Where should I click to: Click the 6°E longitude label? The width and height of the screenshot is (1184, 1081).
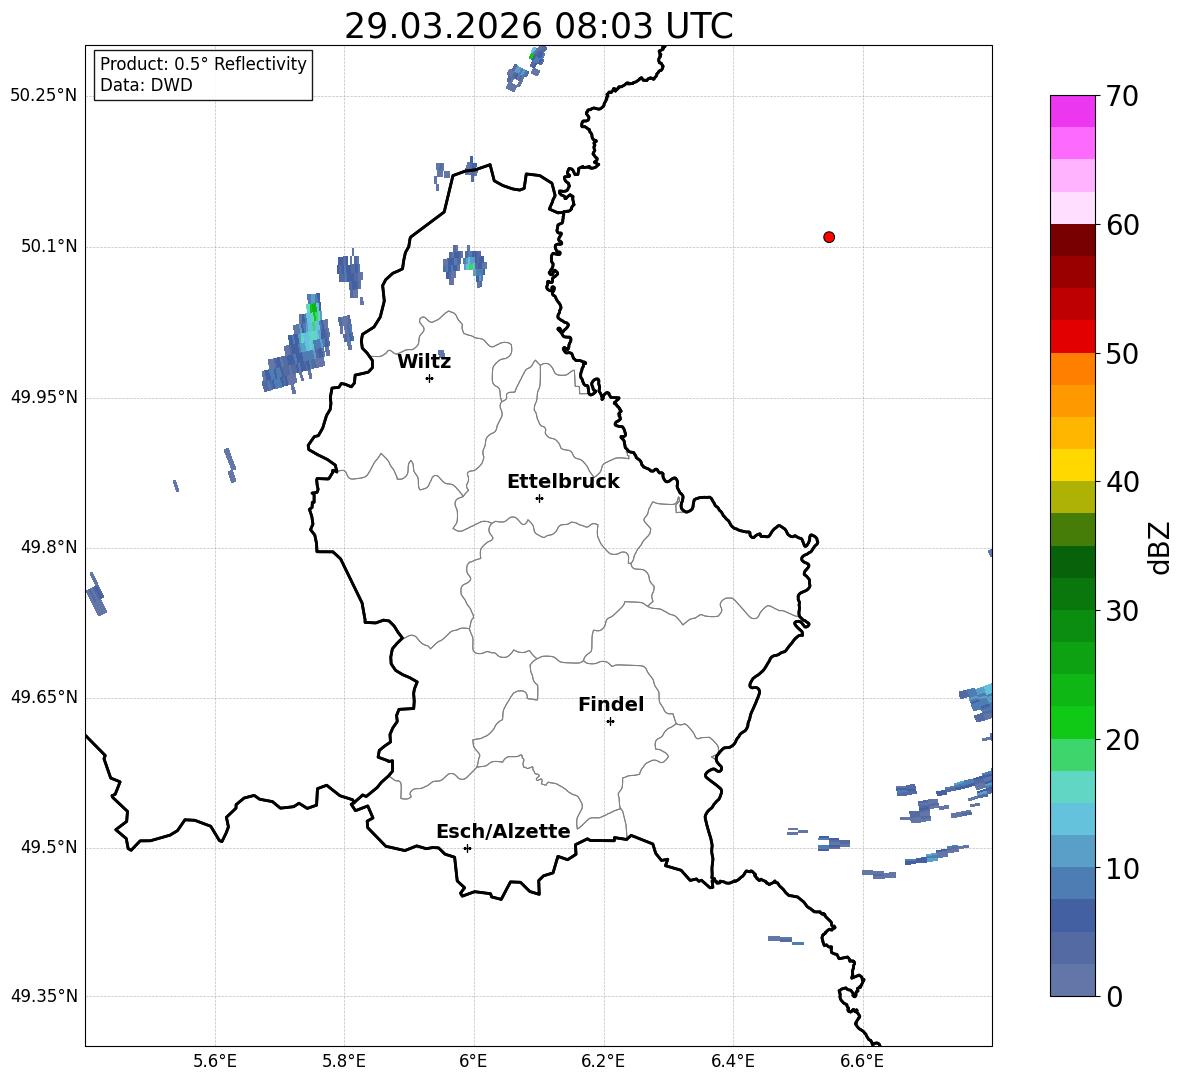click(473, 1061)
